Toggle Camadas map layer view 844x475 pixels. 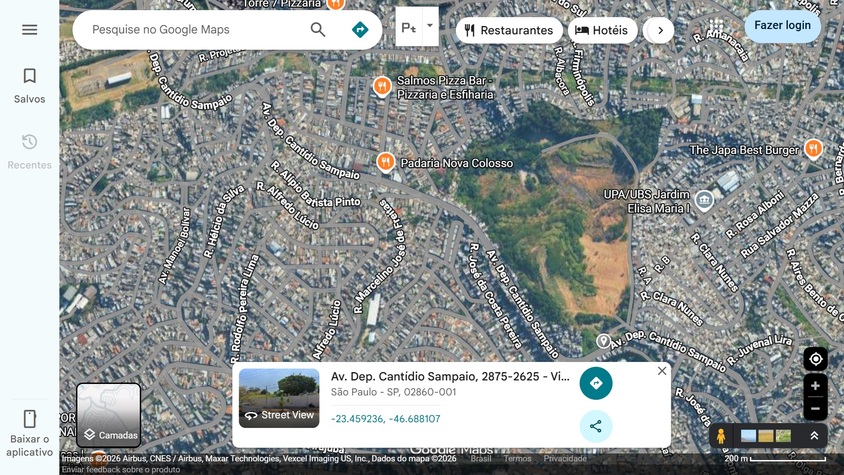109,415
